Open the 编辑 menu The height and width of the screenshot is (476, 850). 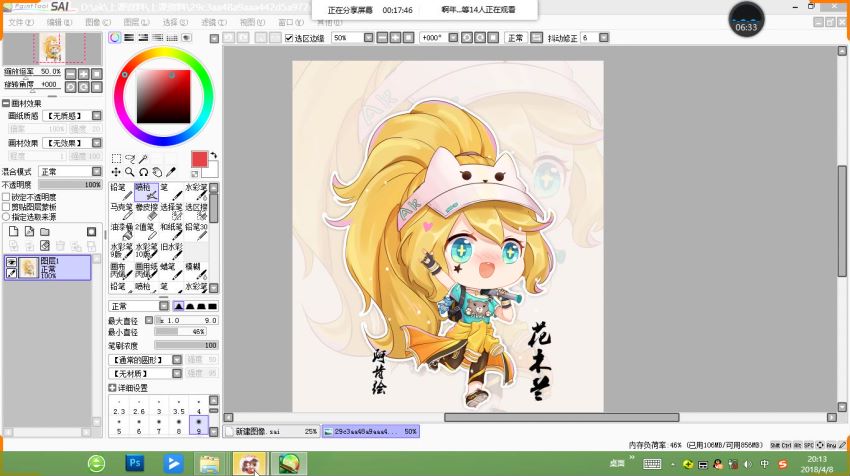tap(59, 22)
